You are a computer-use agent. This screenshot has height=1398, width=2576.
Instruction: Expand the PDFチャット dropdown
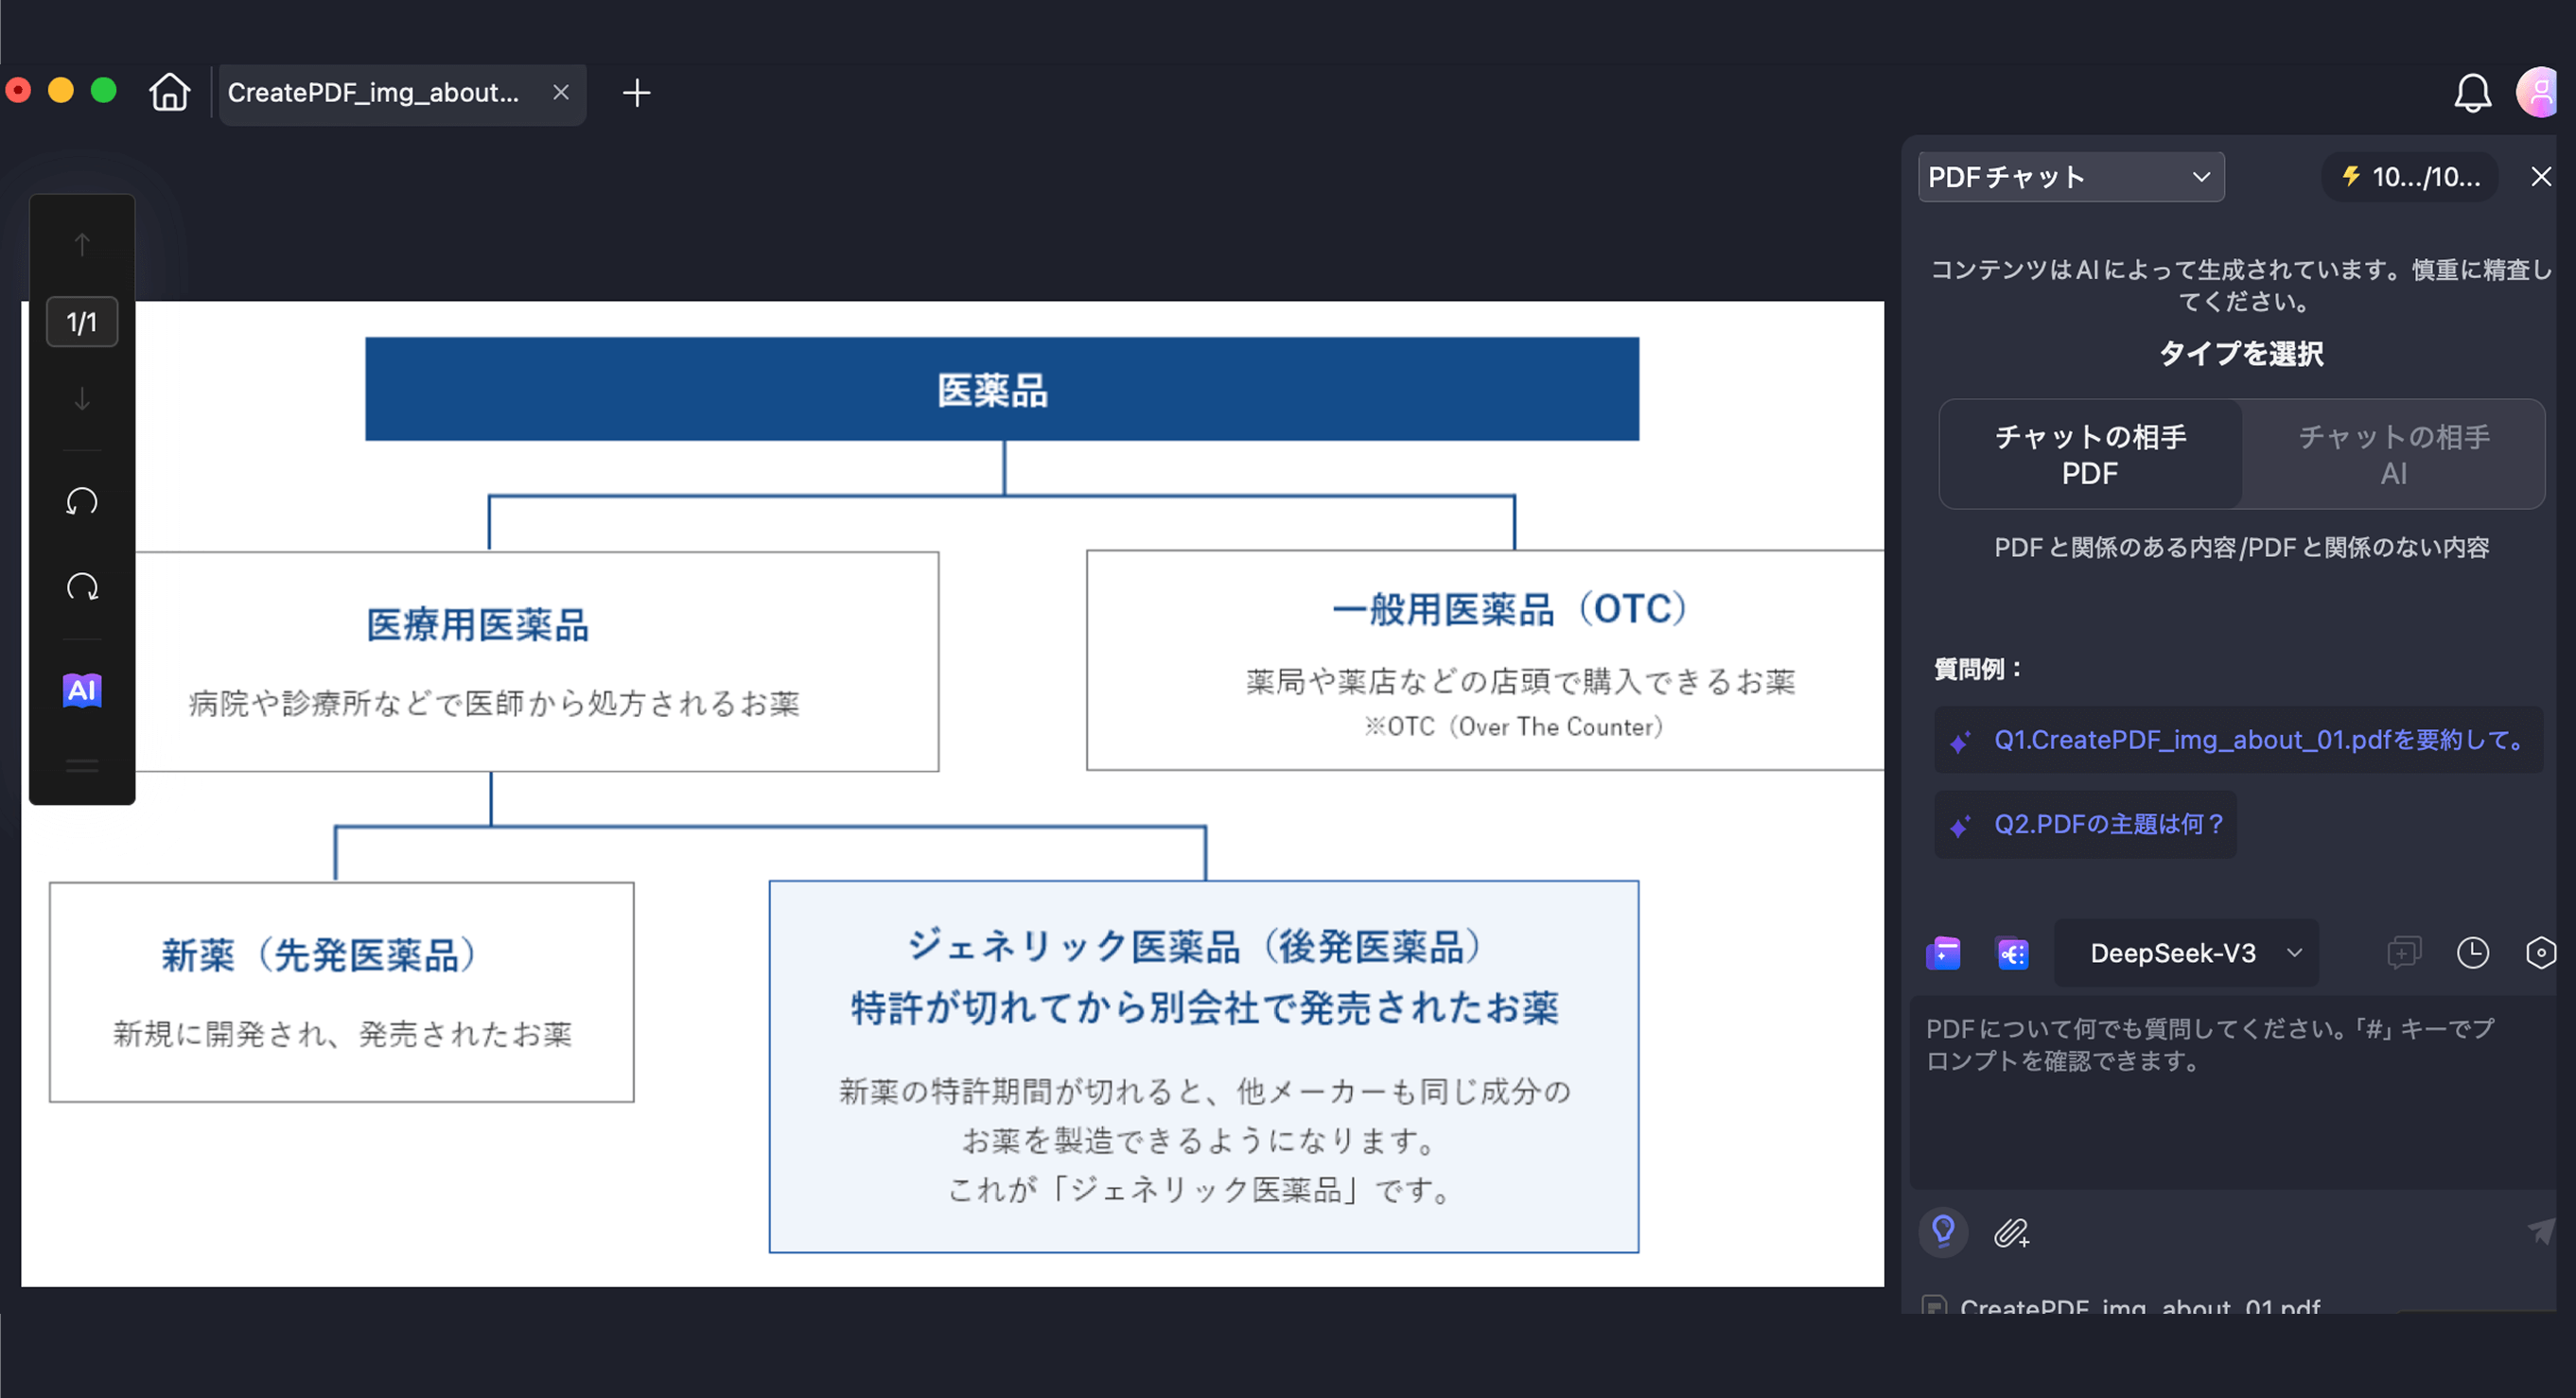(2070, 177)
